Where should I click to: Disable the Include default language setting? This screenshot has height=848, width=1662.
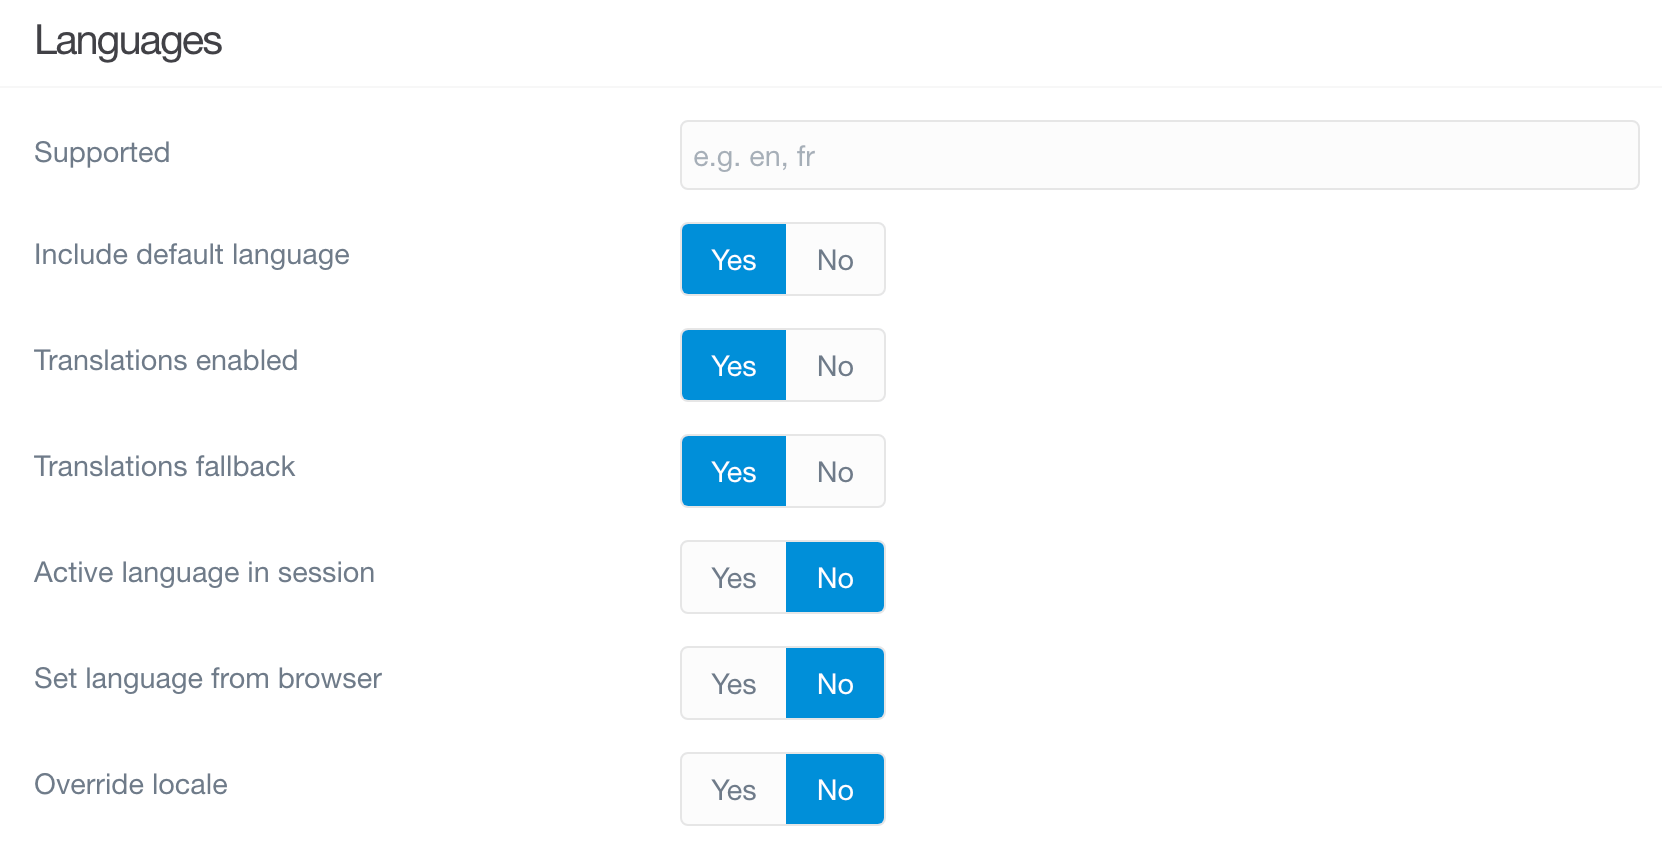pos(836,259)
